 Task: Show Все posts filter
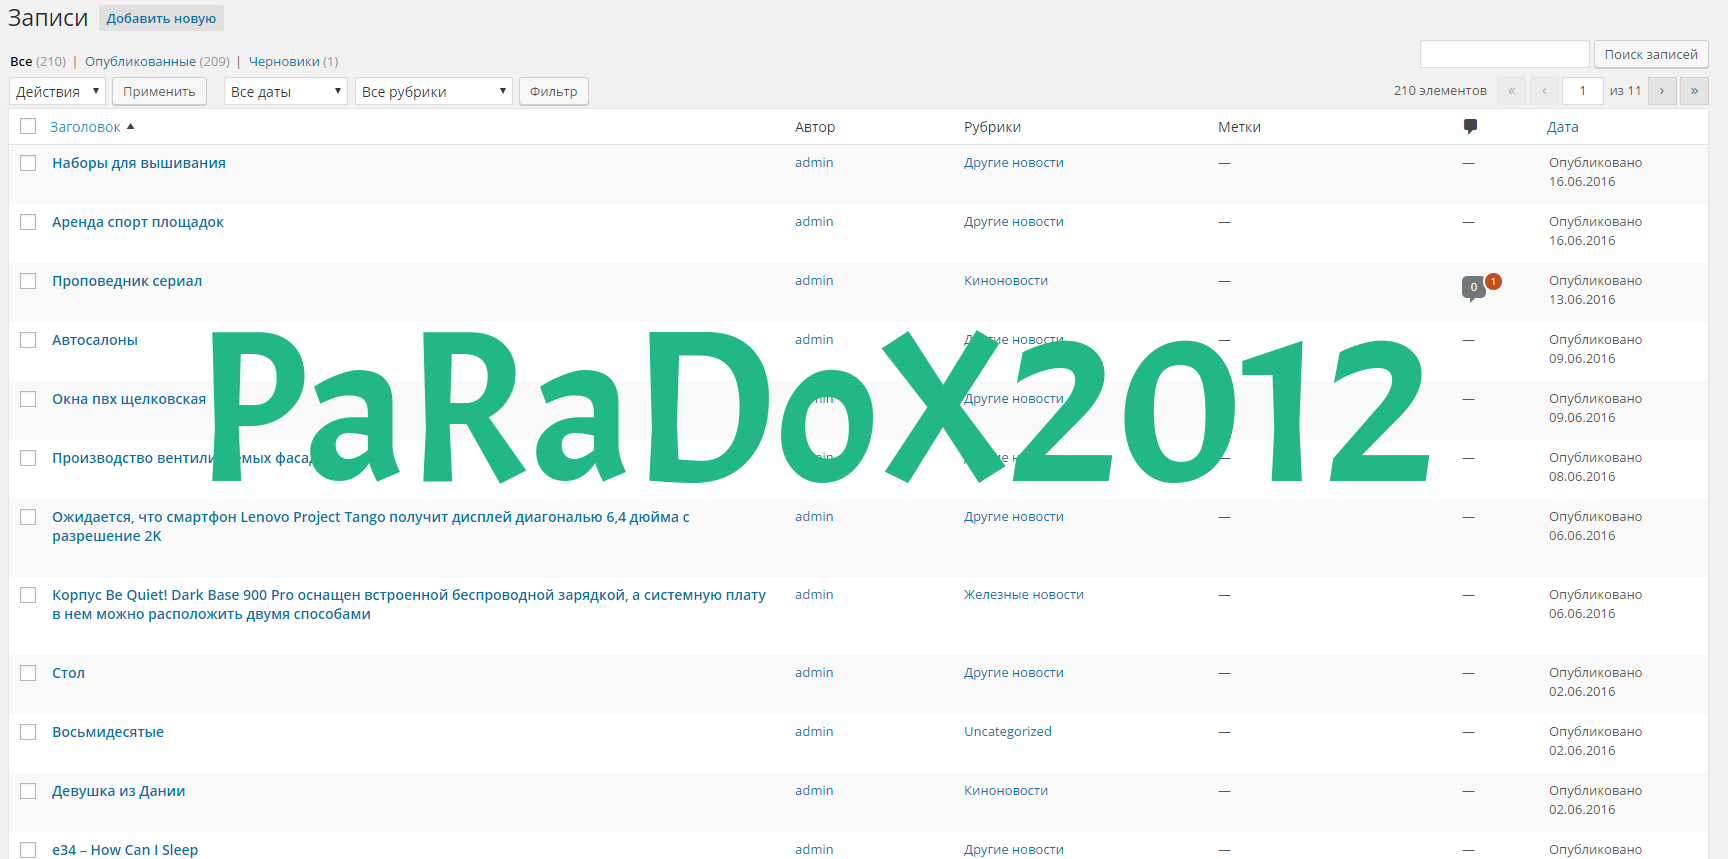(x=21, y=61)
